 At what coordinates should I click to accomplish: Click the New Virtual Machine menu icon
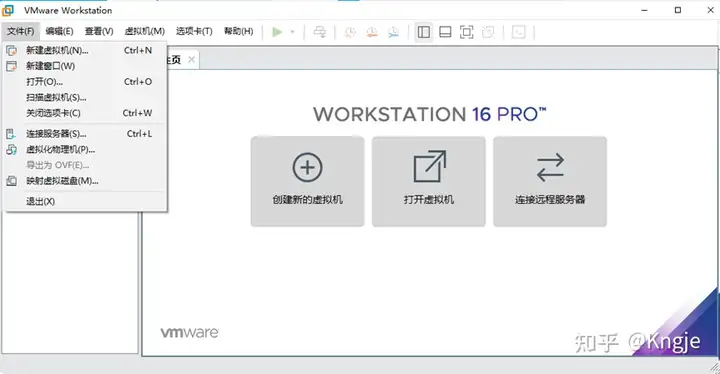[11, 51]
